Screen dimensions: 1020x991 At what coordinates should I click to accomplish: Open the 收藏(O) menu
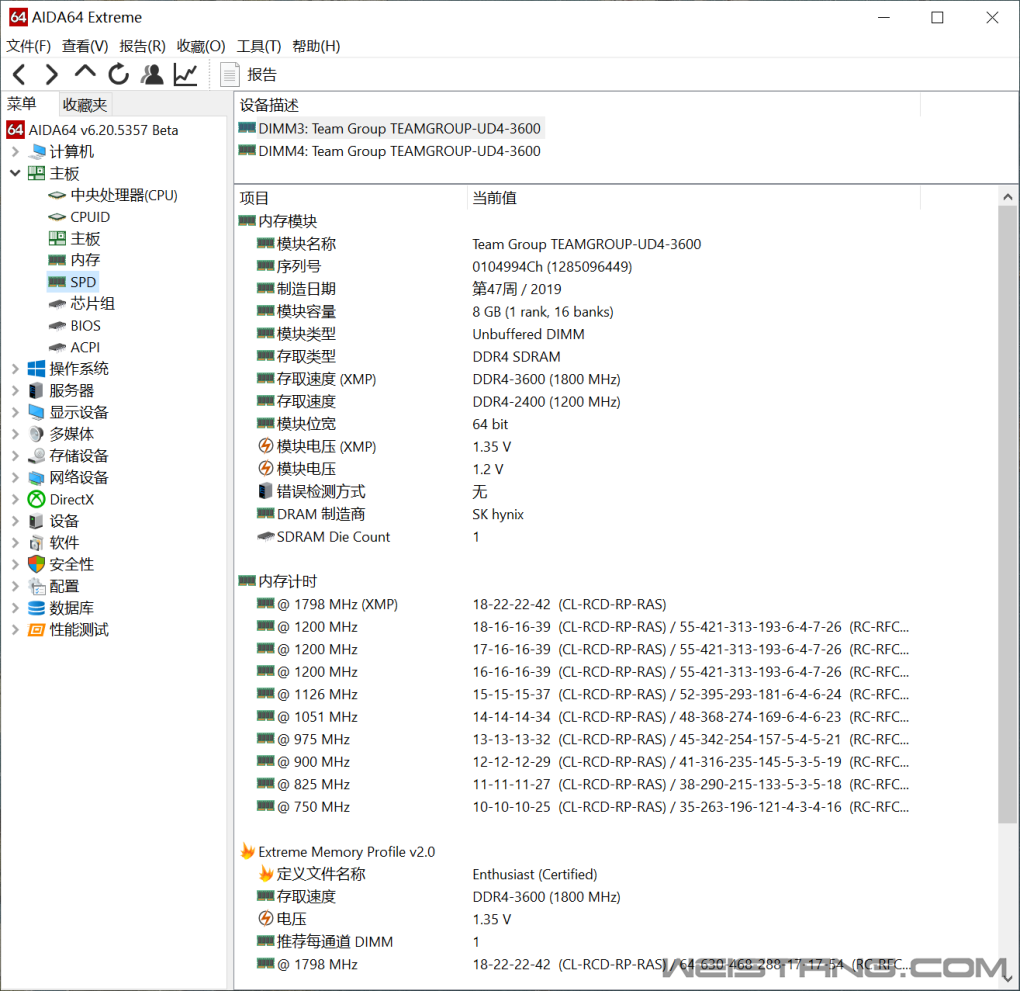[201, 46]
